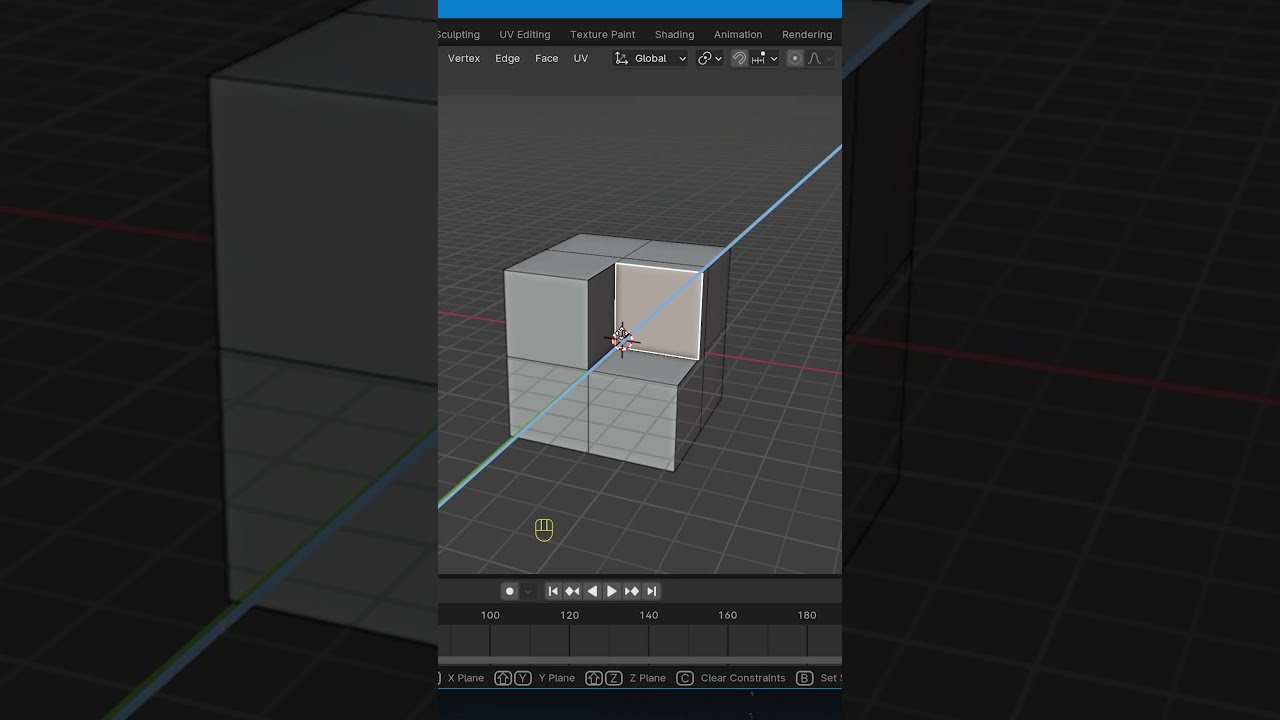Viewport: 1280px width, 720px height.
Task: Click the timeline horizontal scrollbar
Action: pyautogui.click(x=640, y=660)
